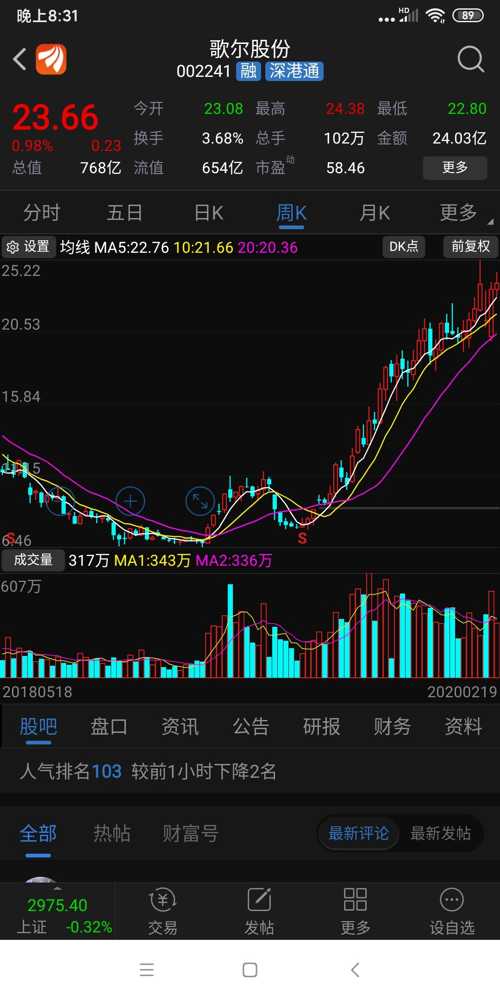This screenshot has width=500, height=1000.
Task: Open the 更多 grid icon in bottom bar
Action: pos(355,912)
